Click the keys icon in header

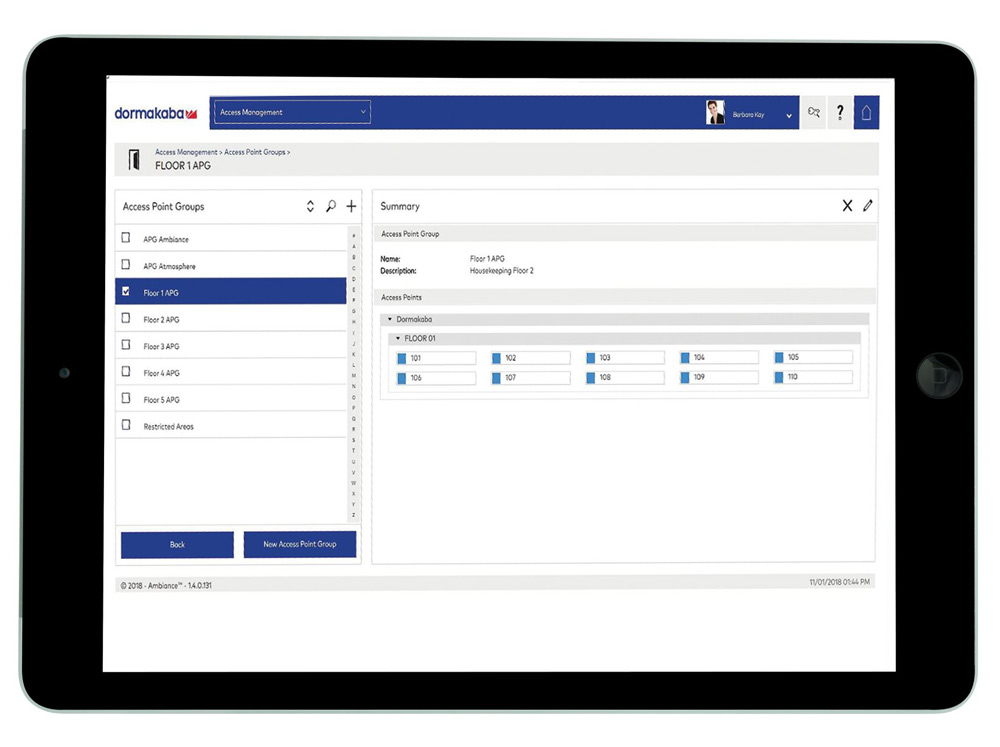click(814, 113)
